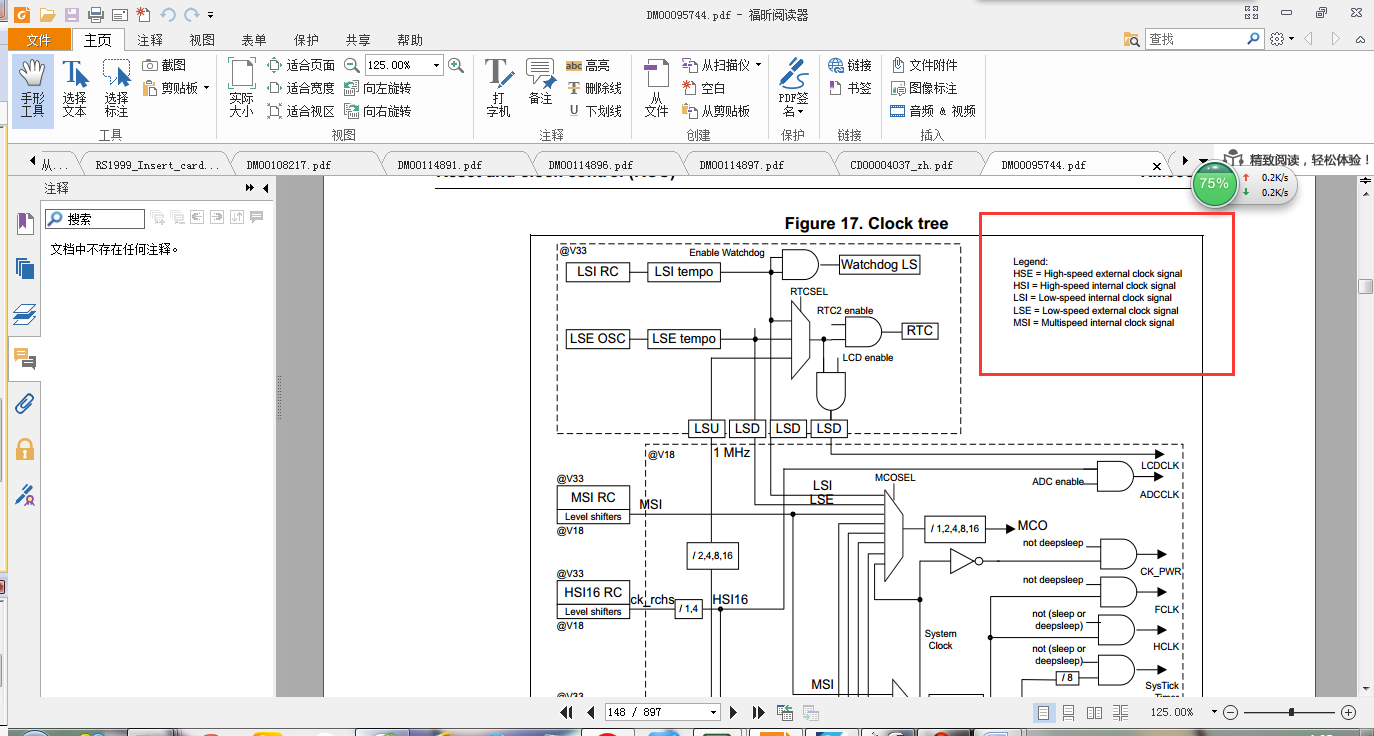1374x736 pixels.
Task: Expand the zoom percentage dropdown in ribbon
Action: click(x=436, y=65)
